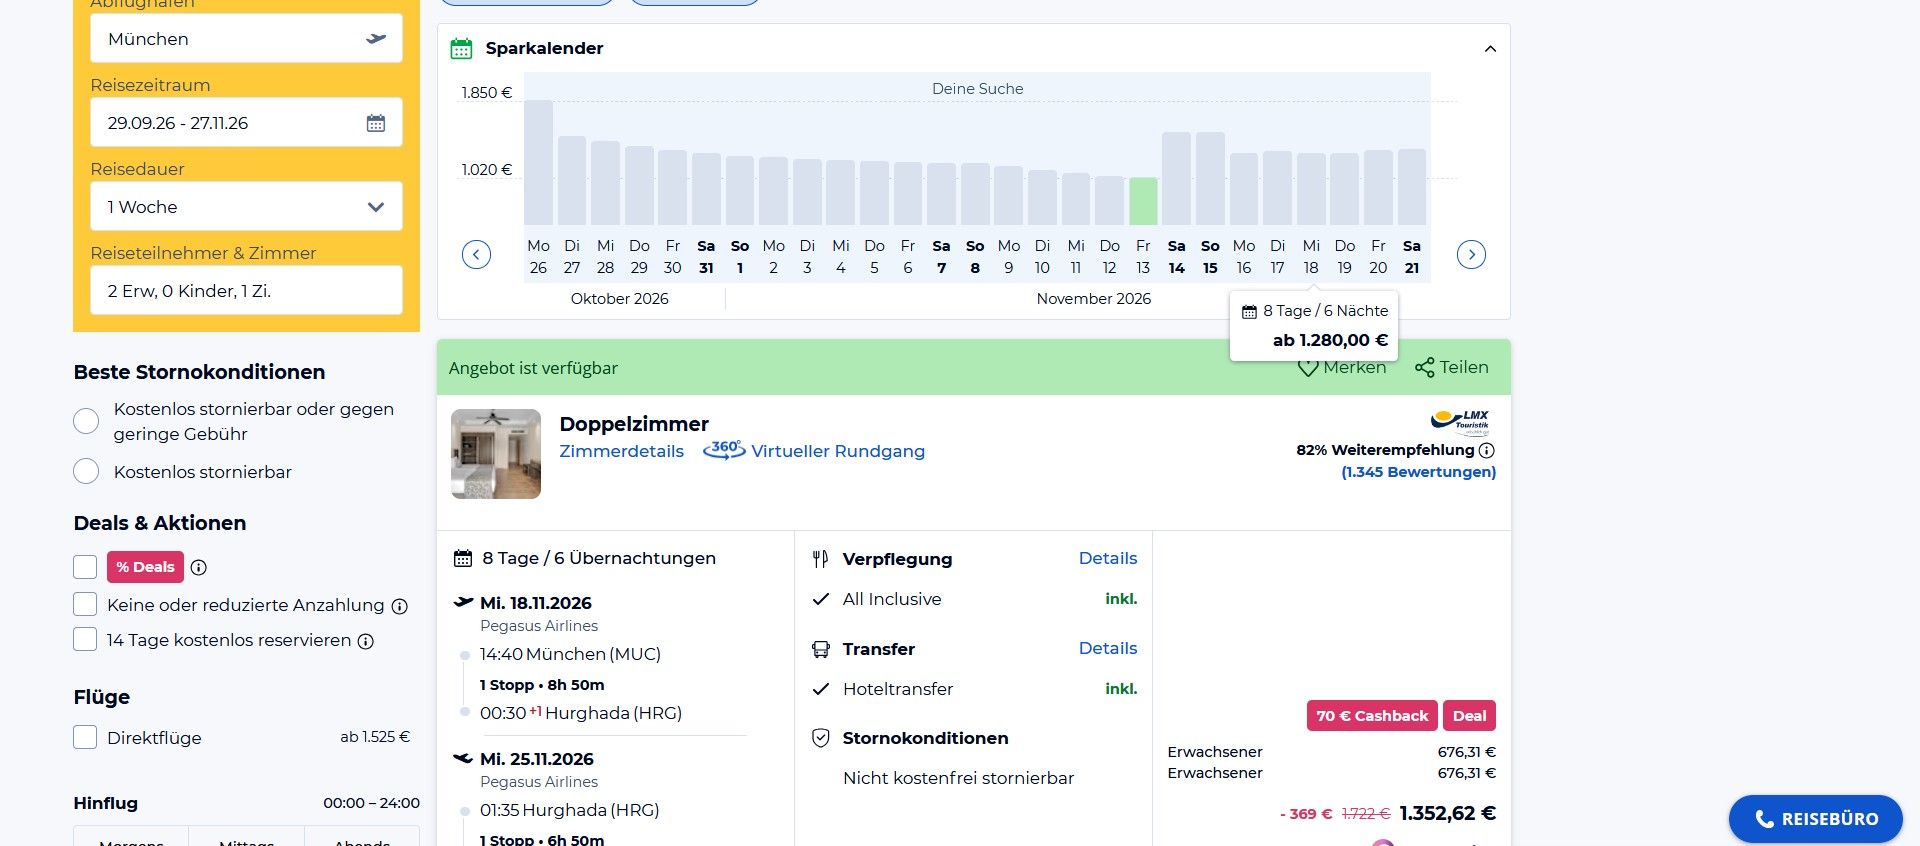Collapse the Sparkalender panel
This screenshot has height=846, width=1920.
pyautogui.click(x=1490, y=48)
